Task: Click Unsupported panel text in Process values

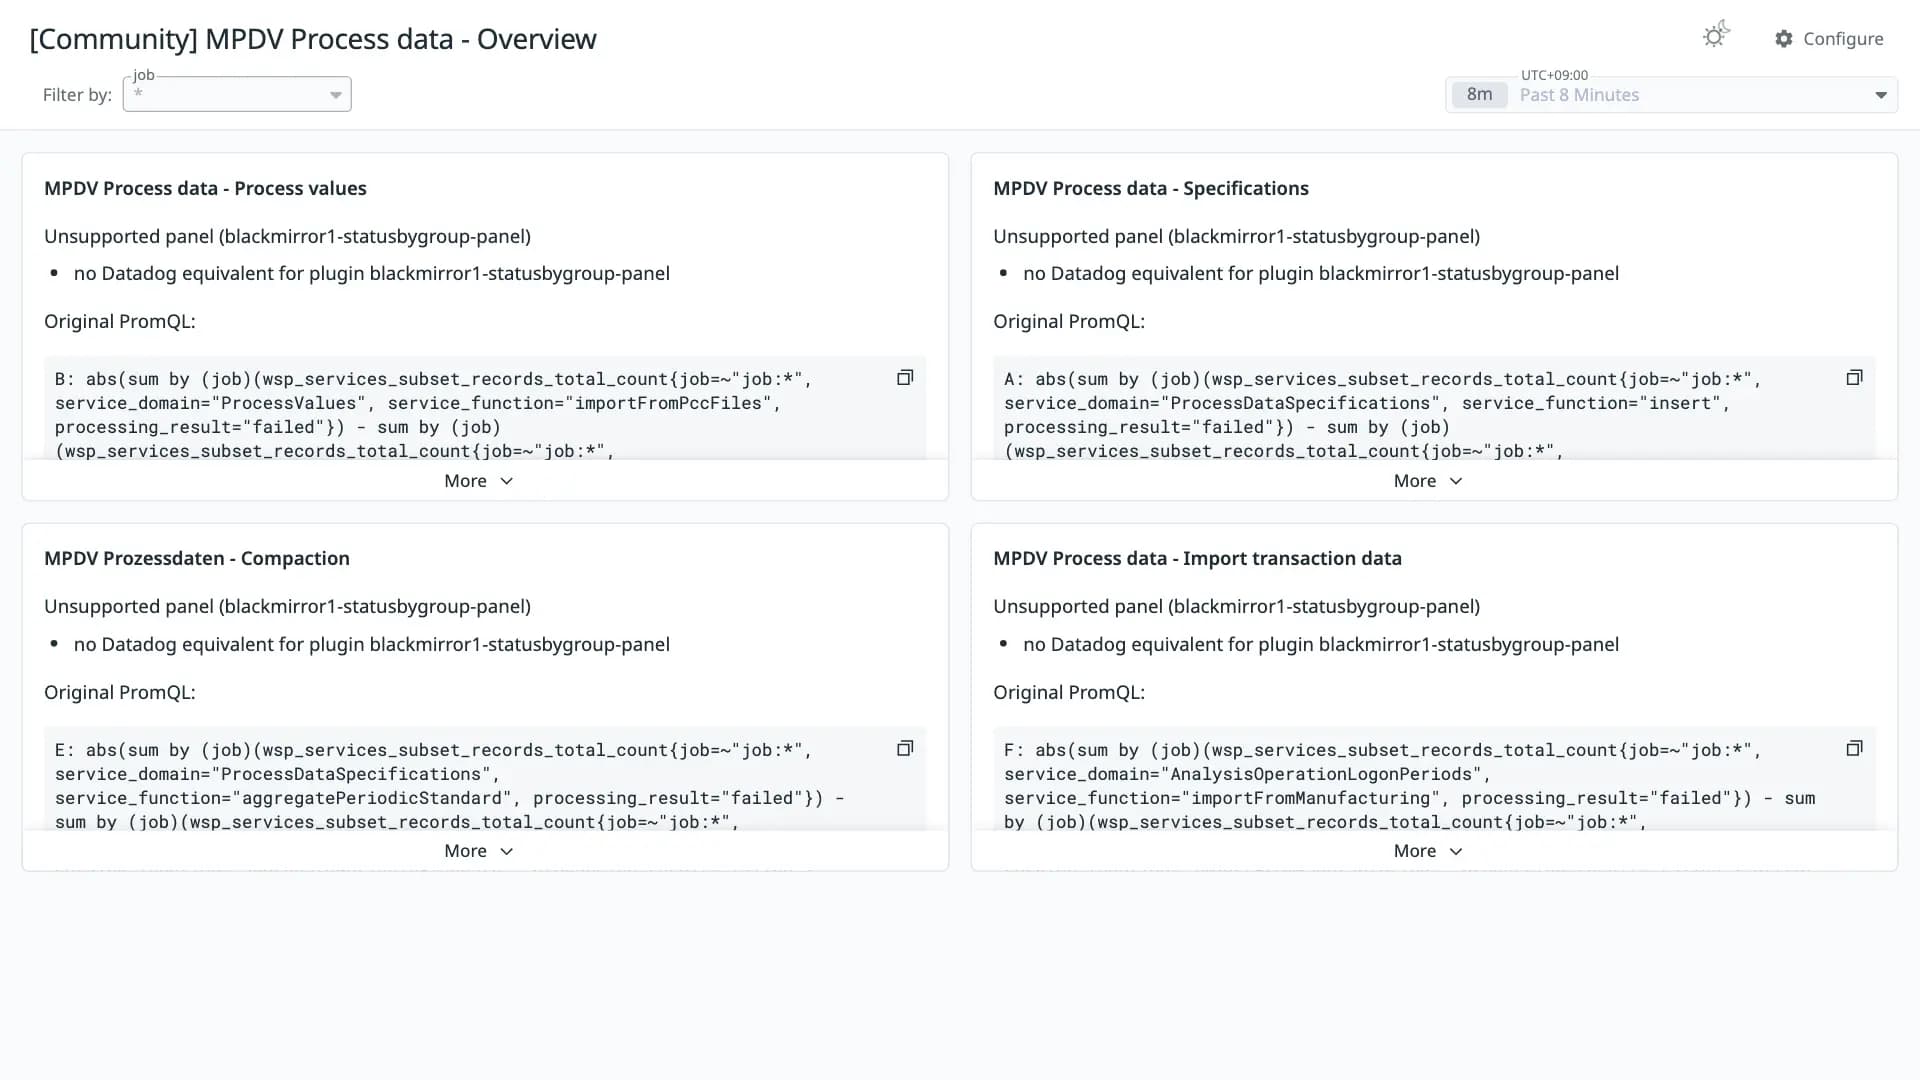Action: coord(287,236)
